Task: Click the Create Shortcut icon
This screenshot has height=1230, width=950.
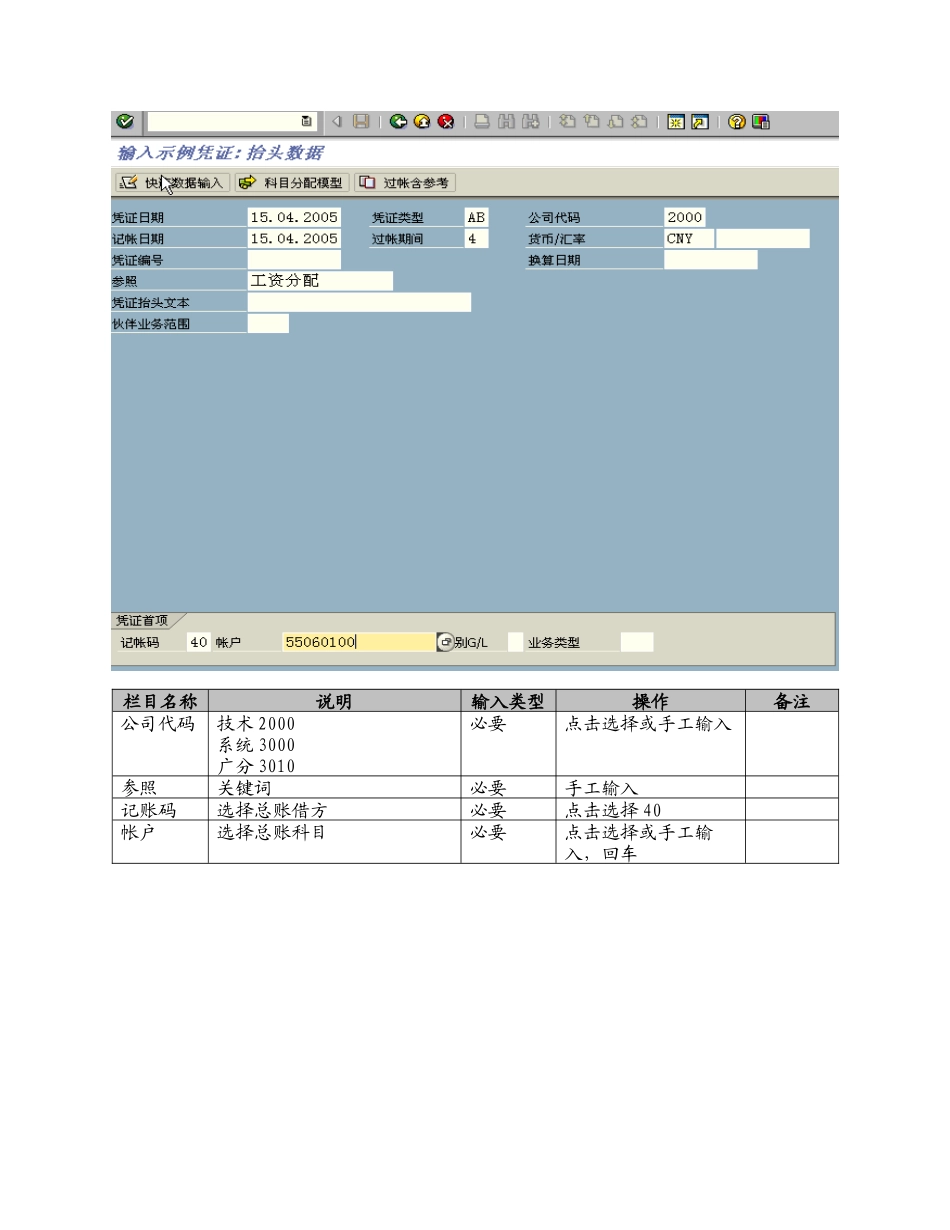Action: pos(700,122)
